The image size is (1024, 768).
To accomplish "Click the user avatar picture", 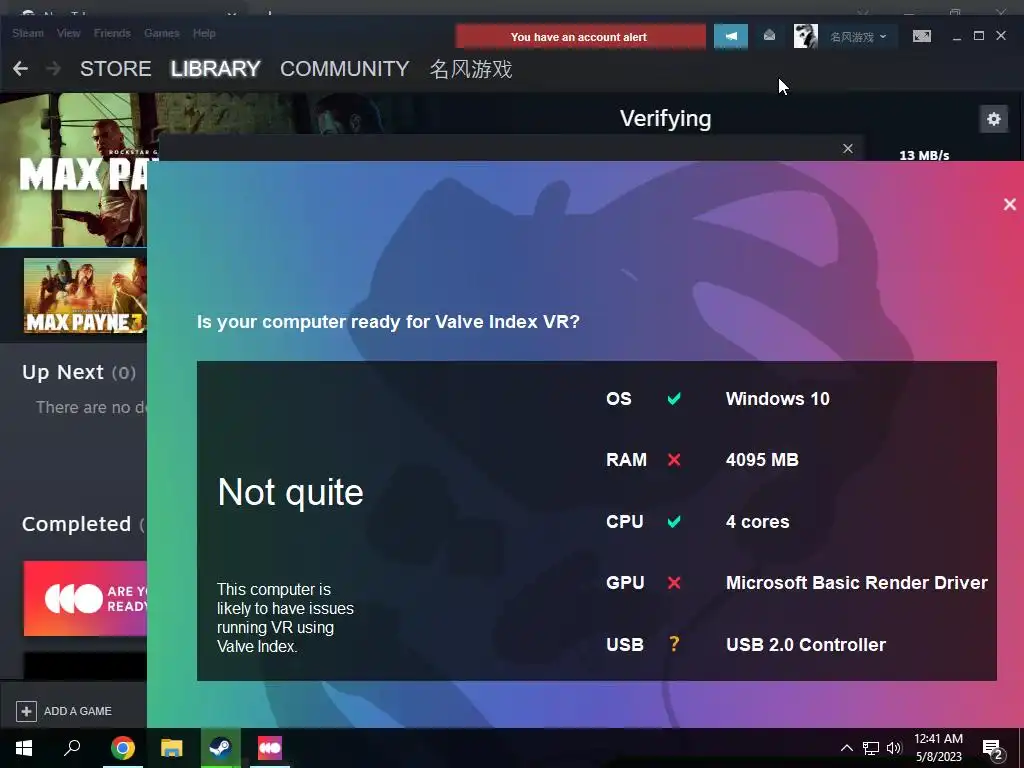I will click(x=805, y=37).
